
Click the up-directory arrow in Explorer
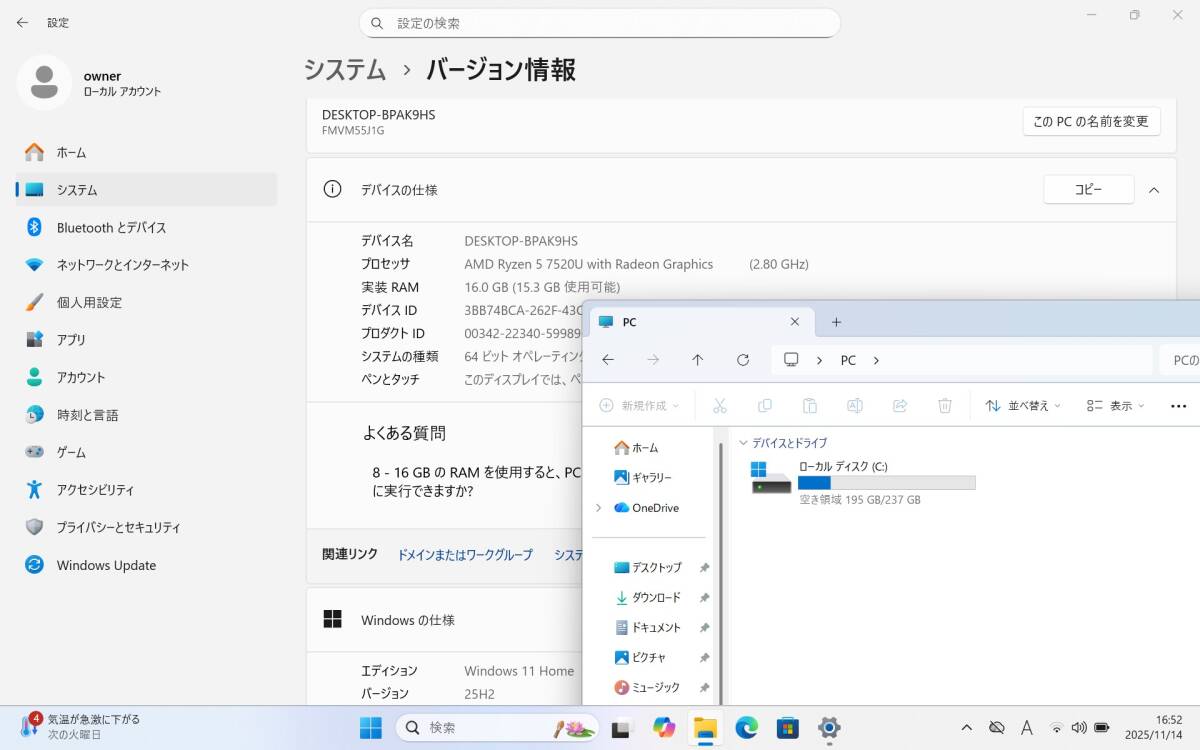click(698, 360)
